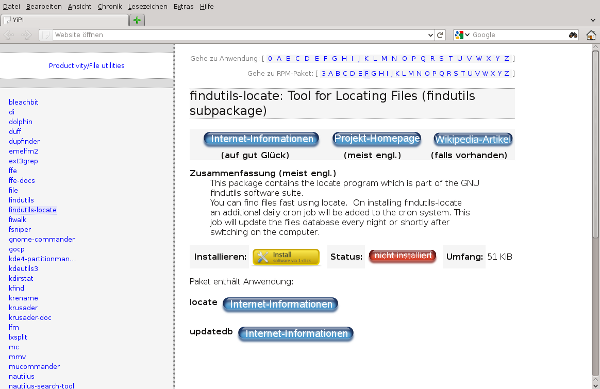Open the Chronik menu

(110, 7)
